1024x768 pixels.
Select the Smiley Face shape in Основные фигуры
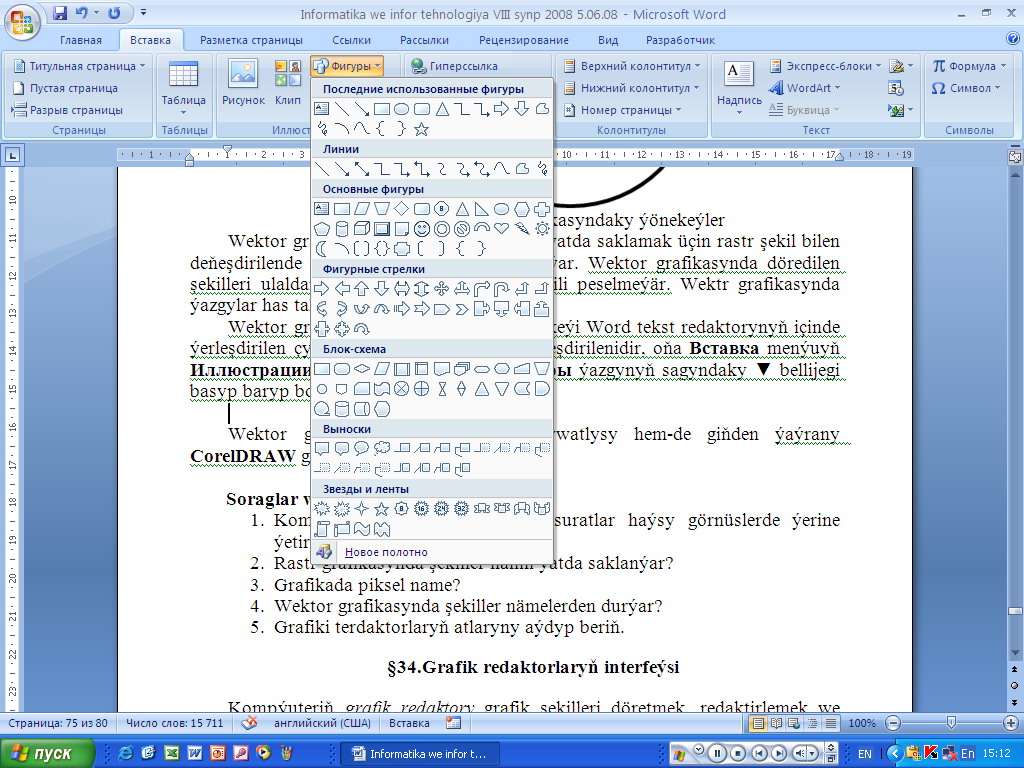(x=422, y=229)
